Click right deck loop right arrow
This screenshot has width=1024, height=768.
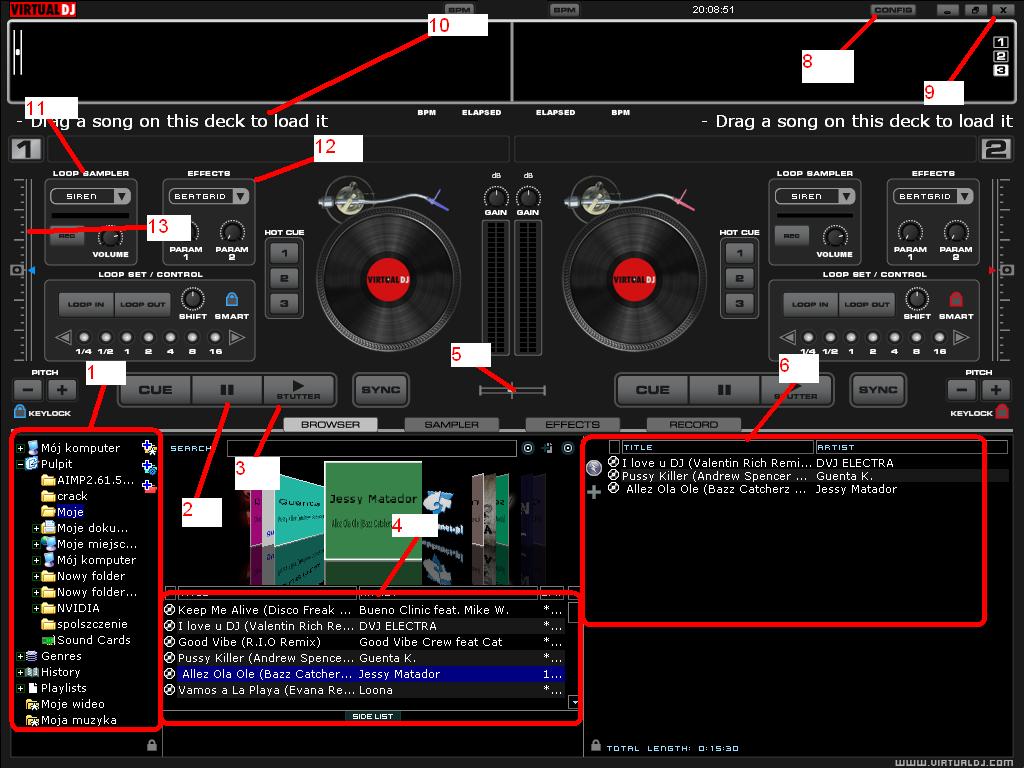pyautogui.click(x=961, y=338)
